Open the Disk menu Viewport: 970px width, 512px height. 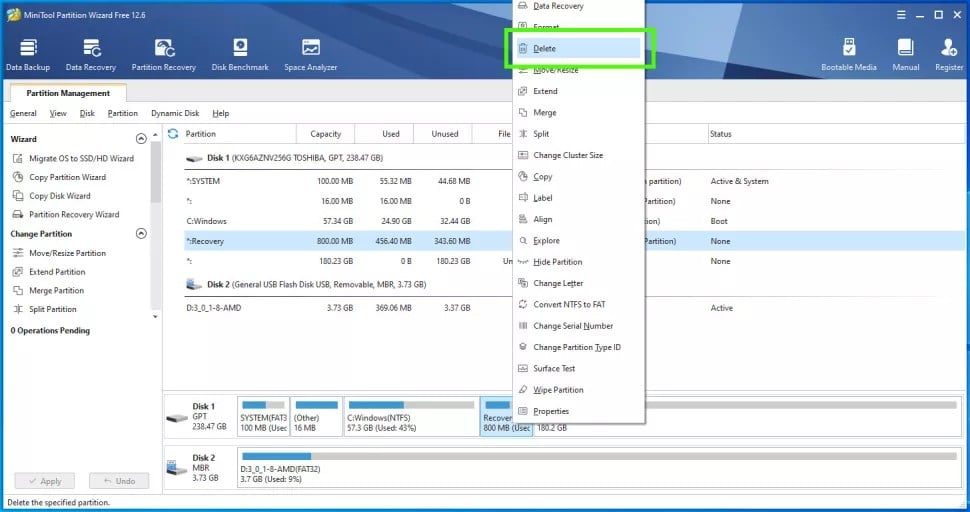[x=87, y=113]
